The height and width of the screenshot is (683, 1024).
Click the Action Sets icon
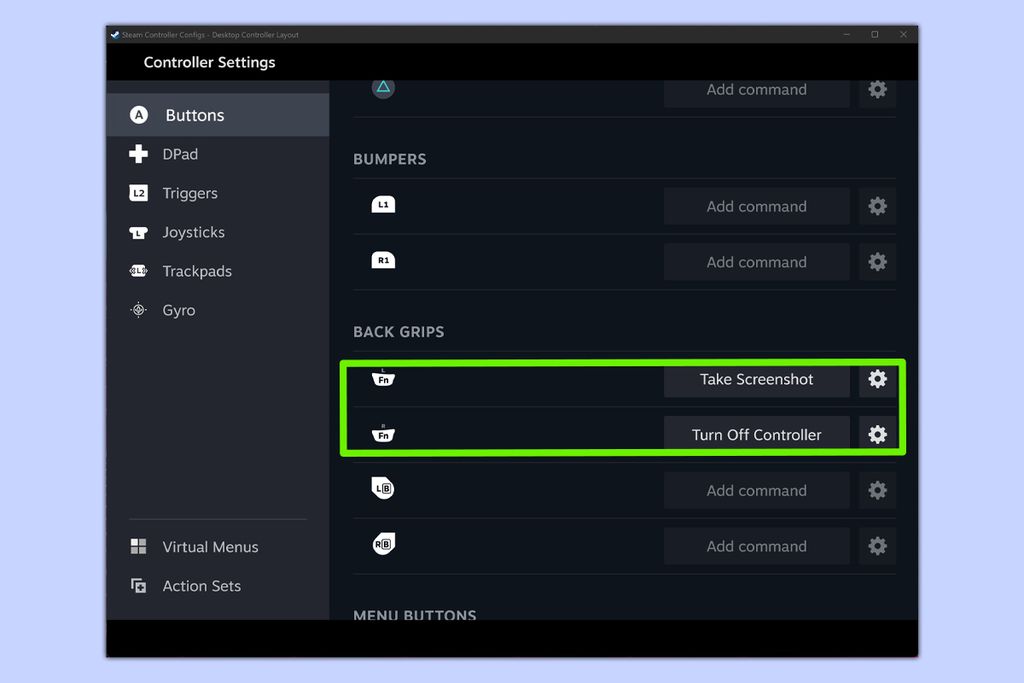point(138,586)
